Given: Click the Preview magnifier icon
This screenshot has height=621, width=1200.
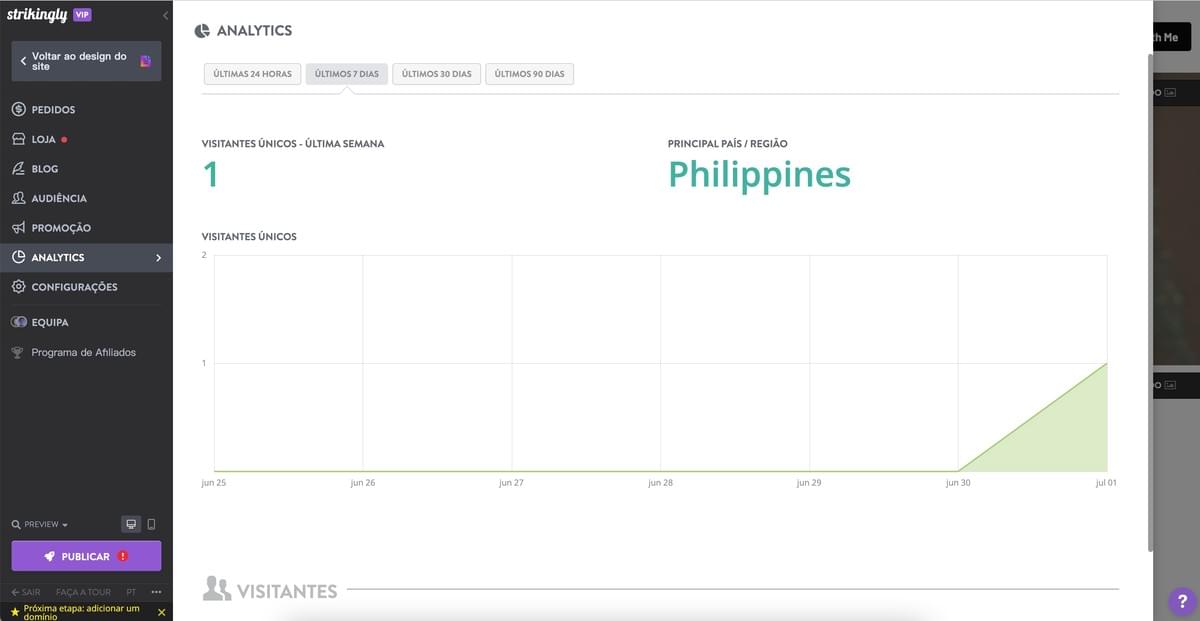Looking at the screenshot, I should click(16, 525).
